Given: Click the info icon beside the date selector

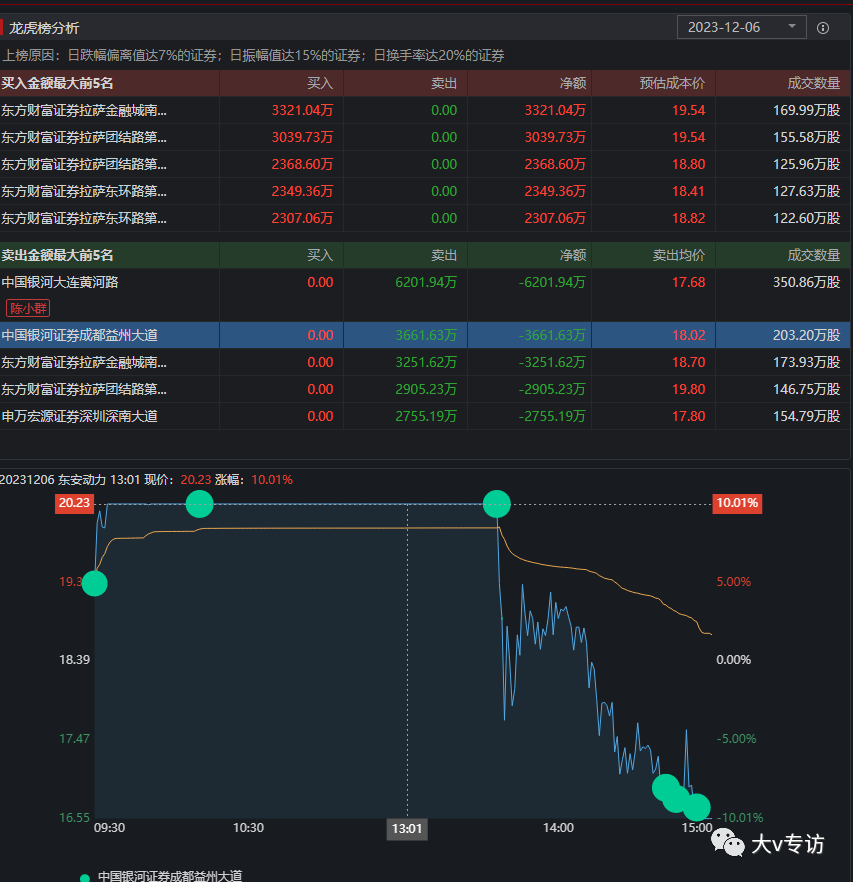Looking at the screenshot, I should click(823, 28).
